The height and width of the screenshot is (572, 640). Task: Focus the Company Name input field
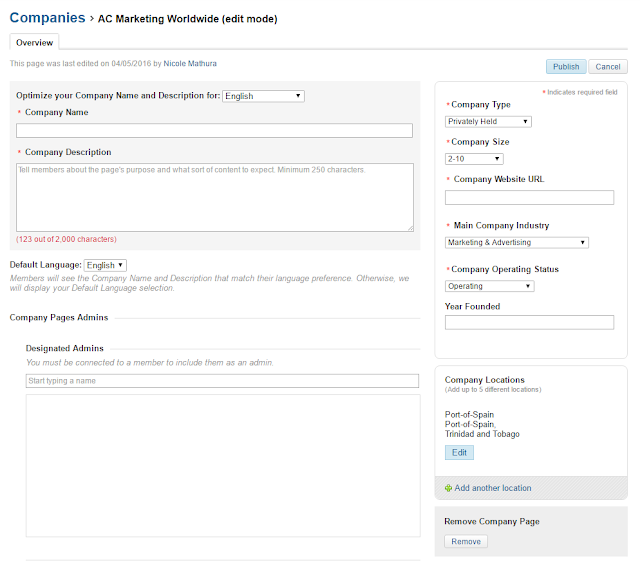[x=214, y=131]
